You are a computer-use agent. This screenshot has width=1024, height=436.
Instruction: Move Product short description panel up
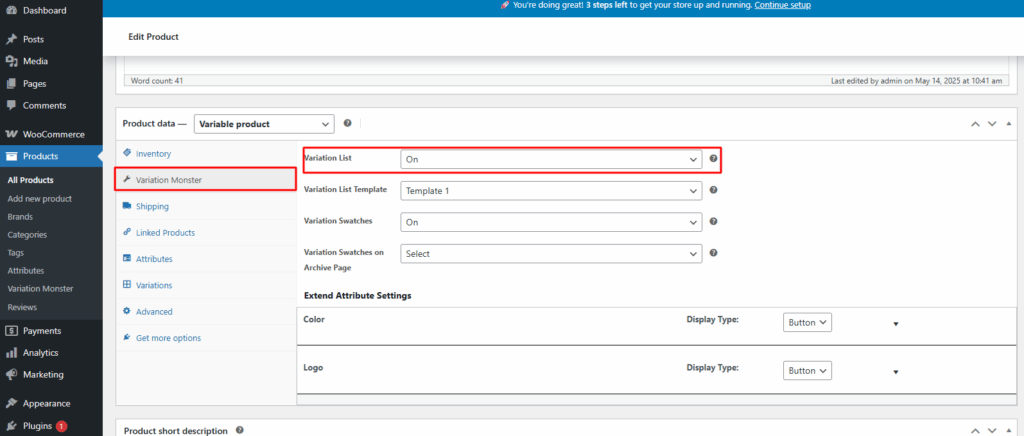(x=975, y=431)
